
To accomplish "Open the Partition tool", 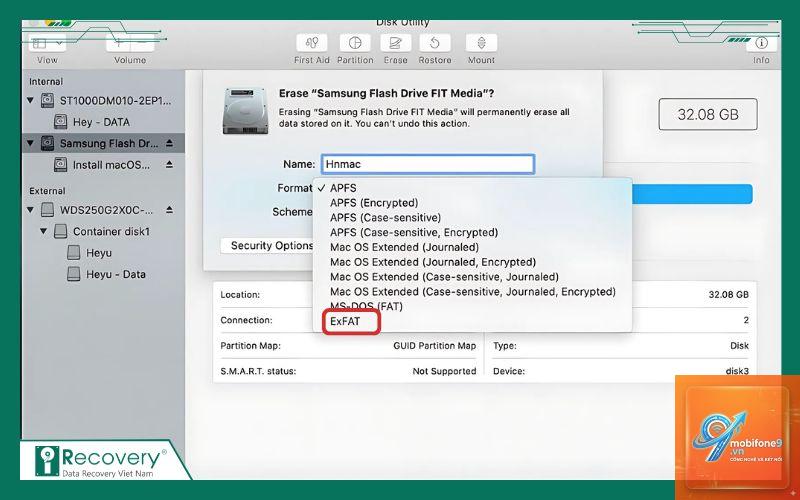I will [355, 43].
